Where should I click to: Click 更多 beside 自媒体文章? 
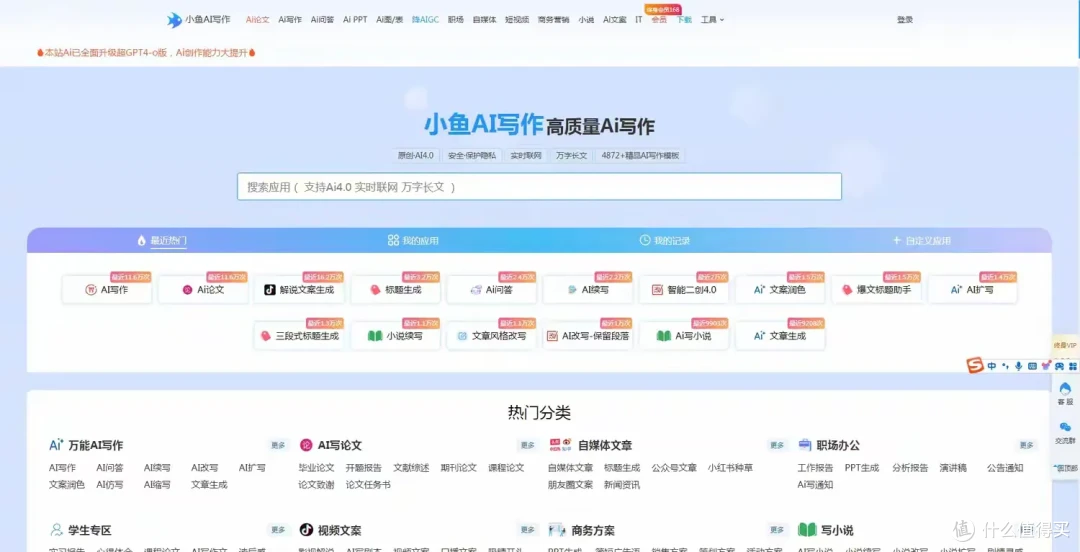pyautogui.click(x=777, y=445)
